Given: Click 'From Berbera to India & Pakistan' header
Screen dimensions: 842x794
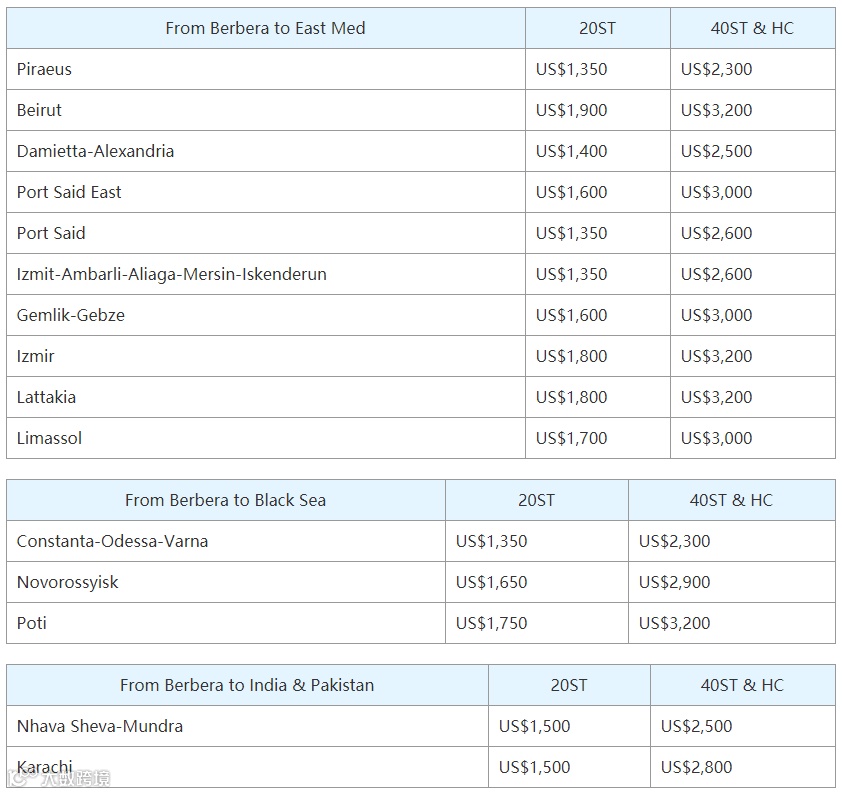Looking at the screenshot, I should click(247, 685).
